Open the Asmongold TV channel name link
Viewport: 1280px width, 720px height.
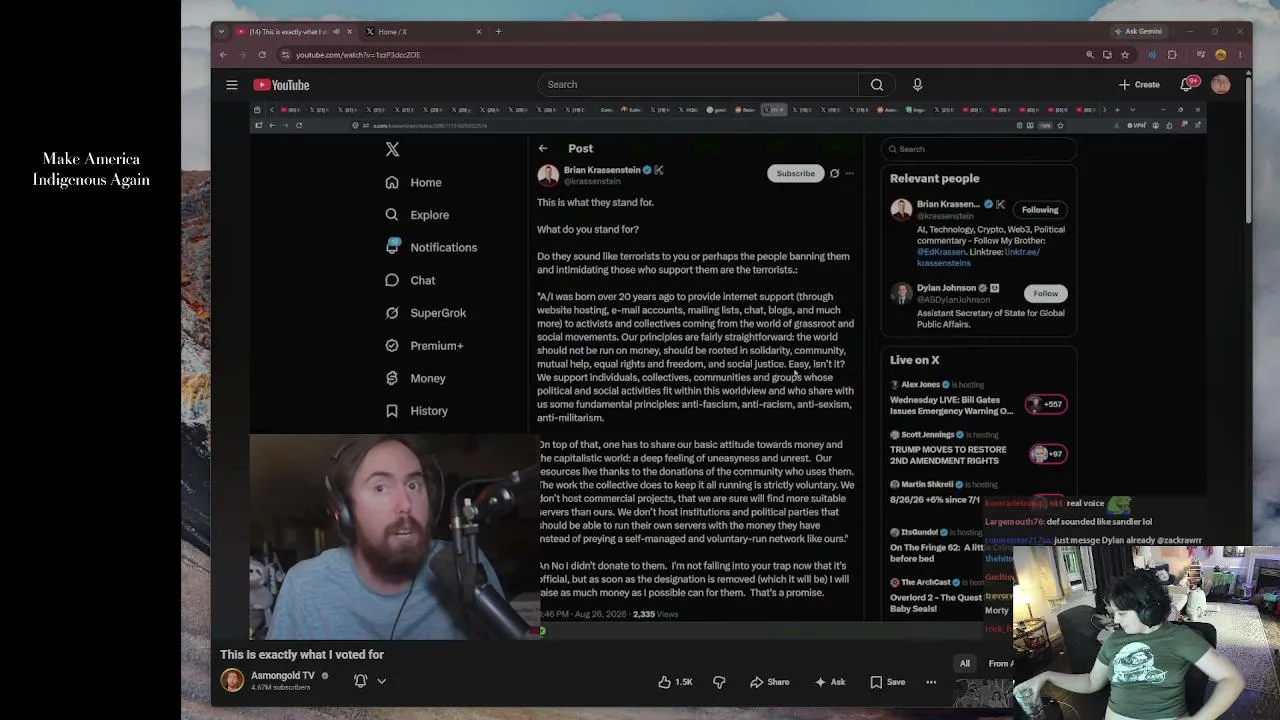(283, 676)
